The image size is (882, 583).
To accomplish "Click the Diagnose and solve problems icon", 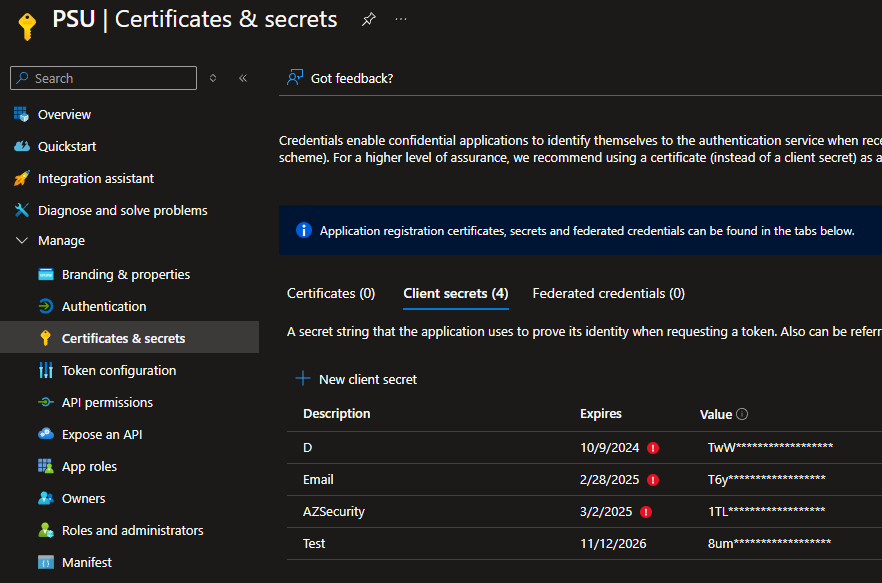I will (21, 210).
